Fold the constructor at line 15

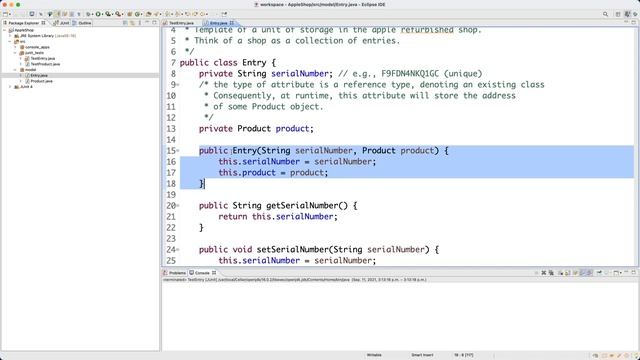pyautogui.click(x=178, y=151)
